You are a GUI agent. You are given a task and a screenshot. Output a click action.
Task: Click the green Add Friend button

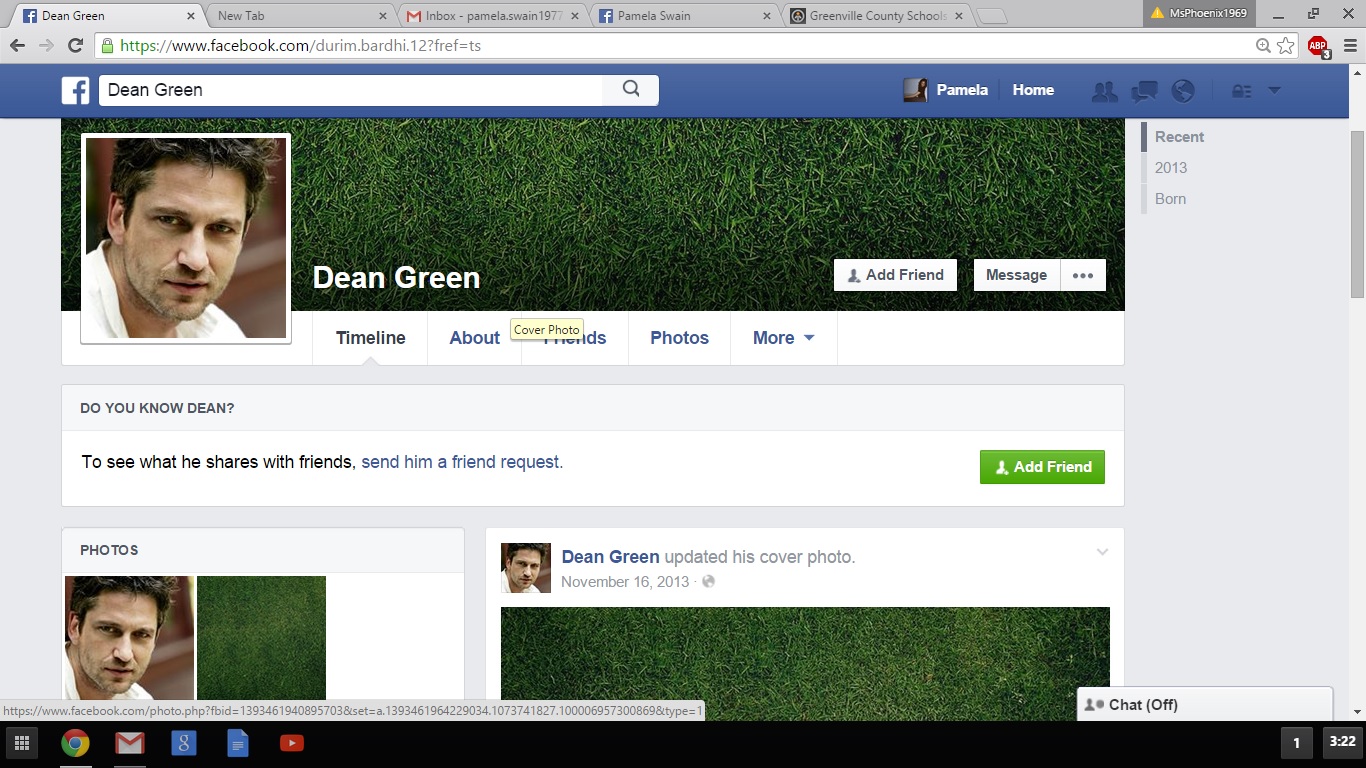click(1042, 467)
